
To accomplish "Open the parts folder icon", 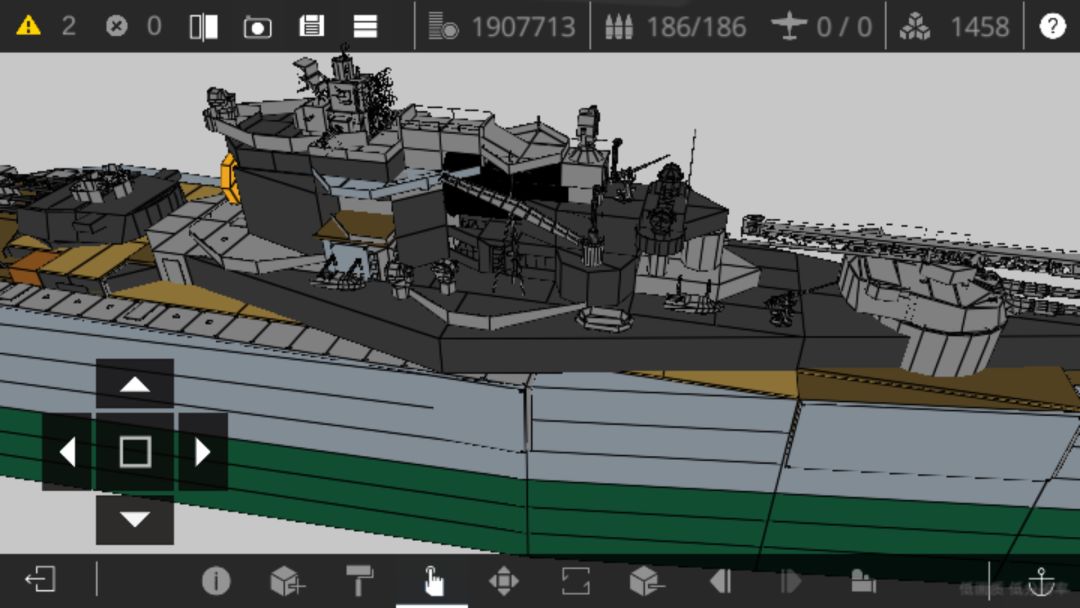I will [x=863, y=580].
